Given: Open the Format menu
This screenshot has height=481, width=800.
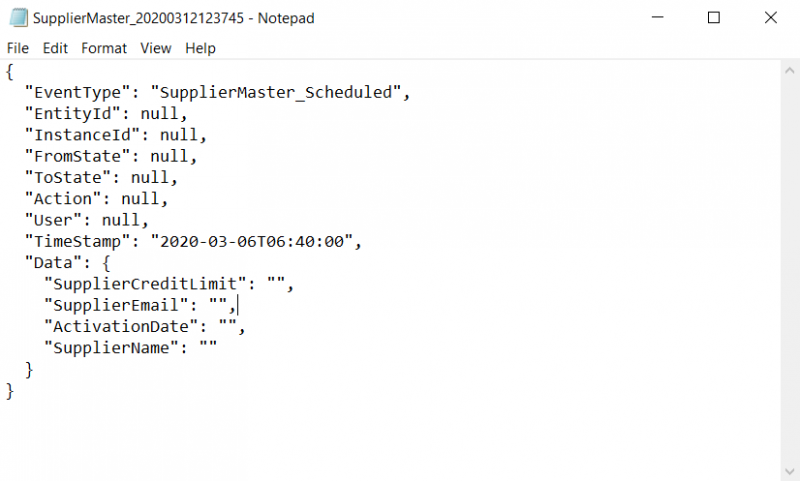Looking at the screenshot, I should [x=104, y=48].
